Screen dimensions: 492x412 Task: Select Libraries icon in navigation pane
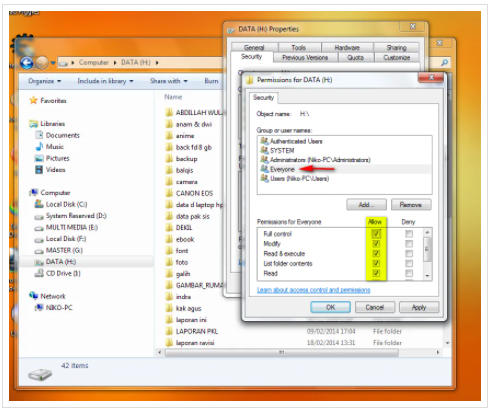pos(33,124)
